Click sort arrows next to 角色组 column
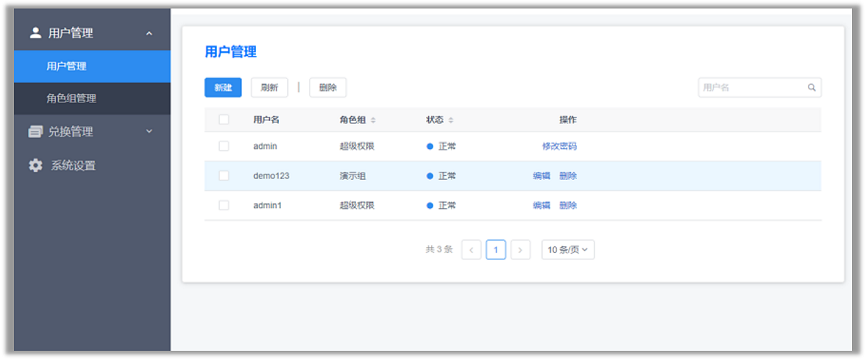This screenshot has height=360, width=866. pyautogui.click(x=373, y=120)
